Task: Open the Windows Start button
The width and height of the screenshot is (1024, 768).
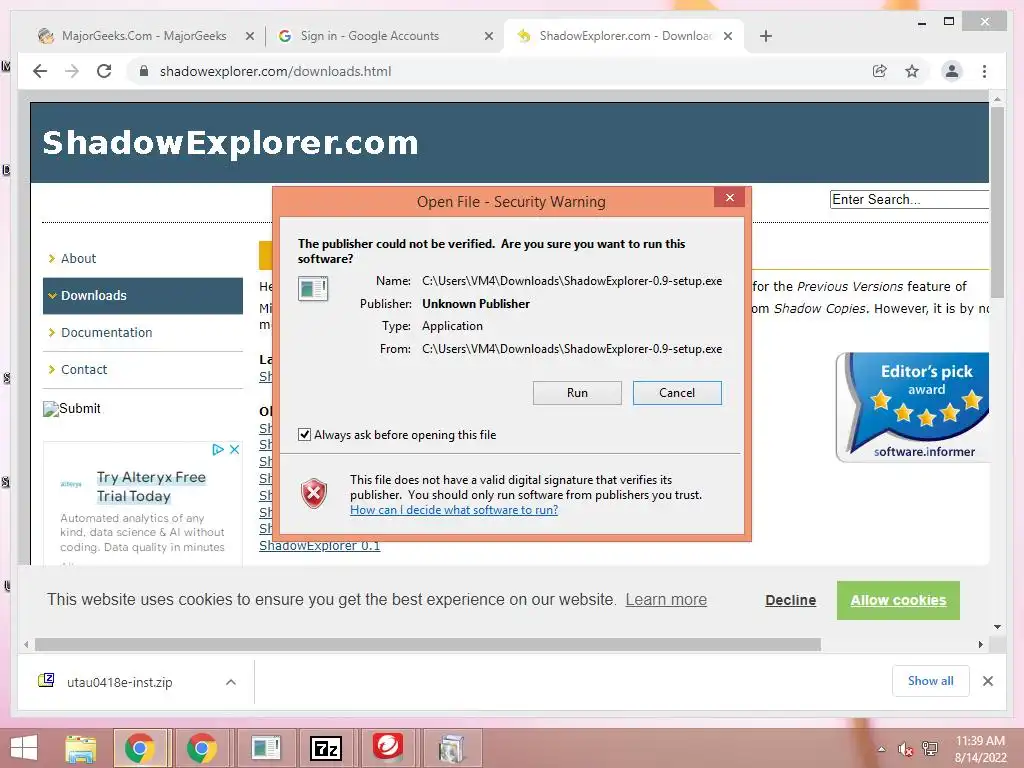Action: (24, 748)
